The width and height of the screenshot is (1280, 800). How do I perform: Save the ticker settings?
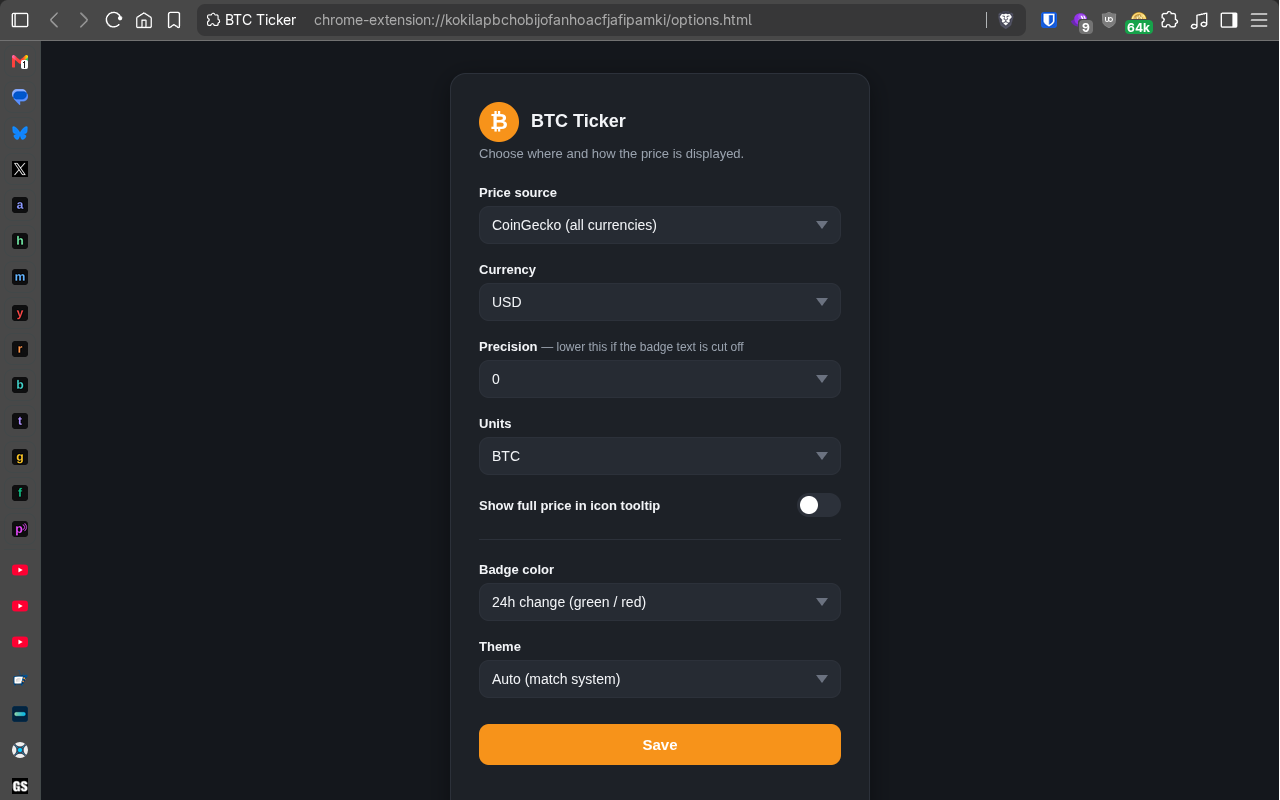(660, 745)
